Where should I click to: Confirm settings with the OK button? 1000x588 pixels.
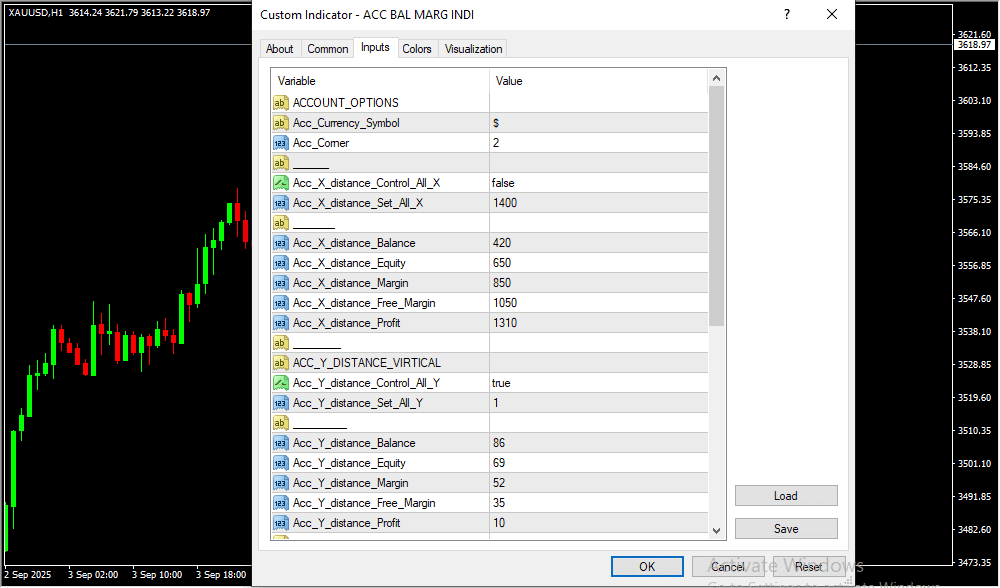(x=647, y=567)
